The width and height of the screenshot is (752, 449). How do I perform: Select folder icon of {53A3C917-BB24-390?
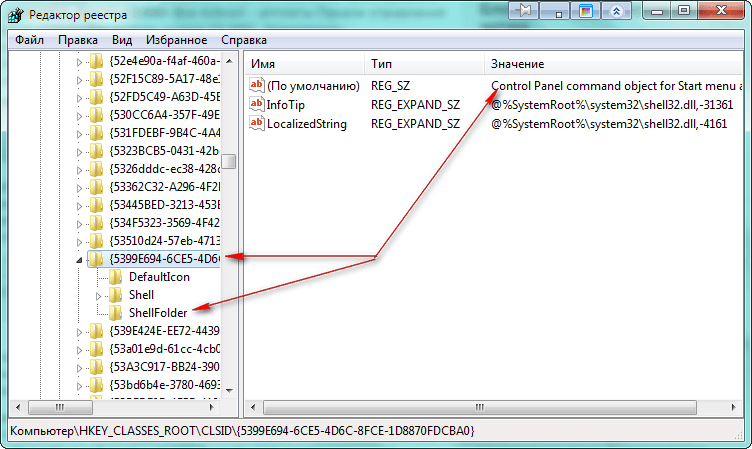[96, 367]
